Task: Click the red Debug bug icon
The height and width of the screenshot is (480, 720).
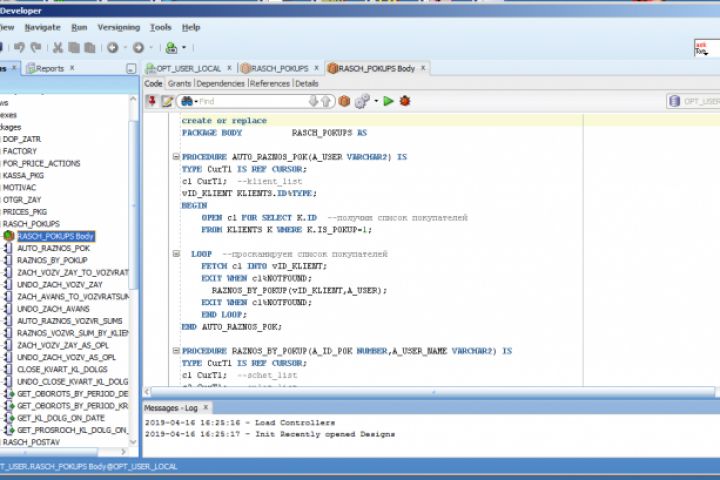Action: [x=404, y=101]
